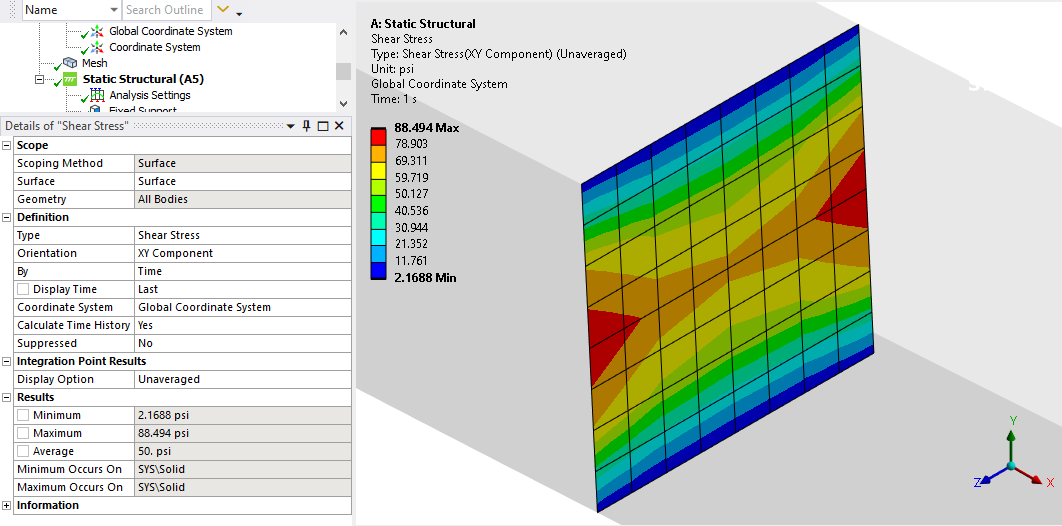Click the Static Structural (A5) icon

[x=70, y=79]
